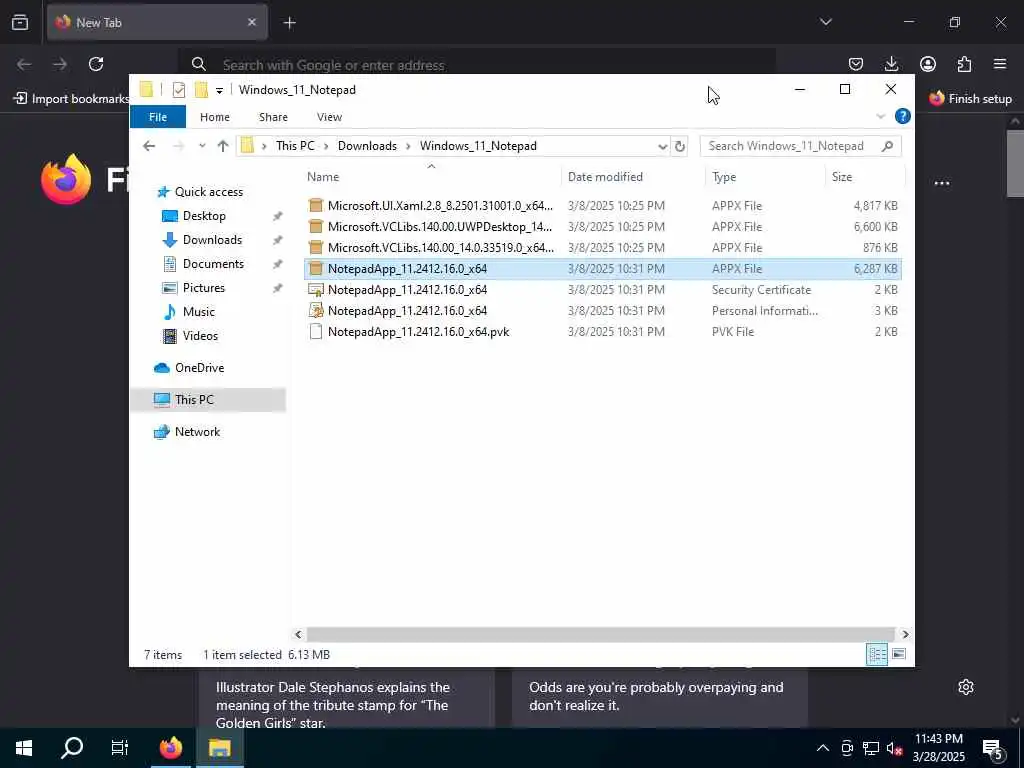Sort files by Date modified column
Viewport: 1024px width, 768px height.
[632, 177]
